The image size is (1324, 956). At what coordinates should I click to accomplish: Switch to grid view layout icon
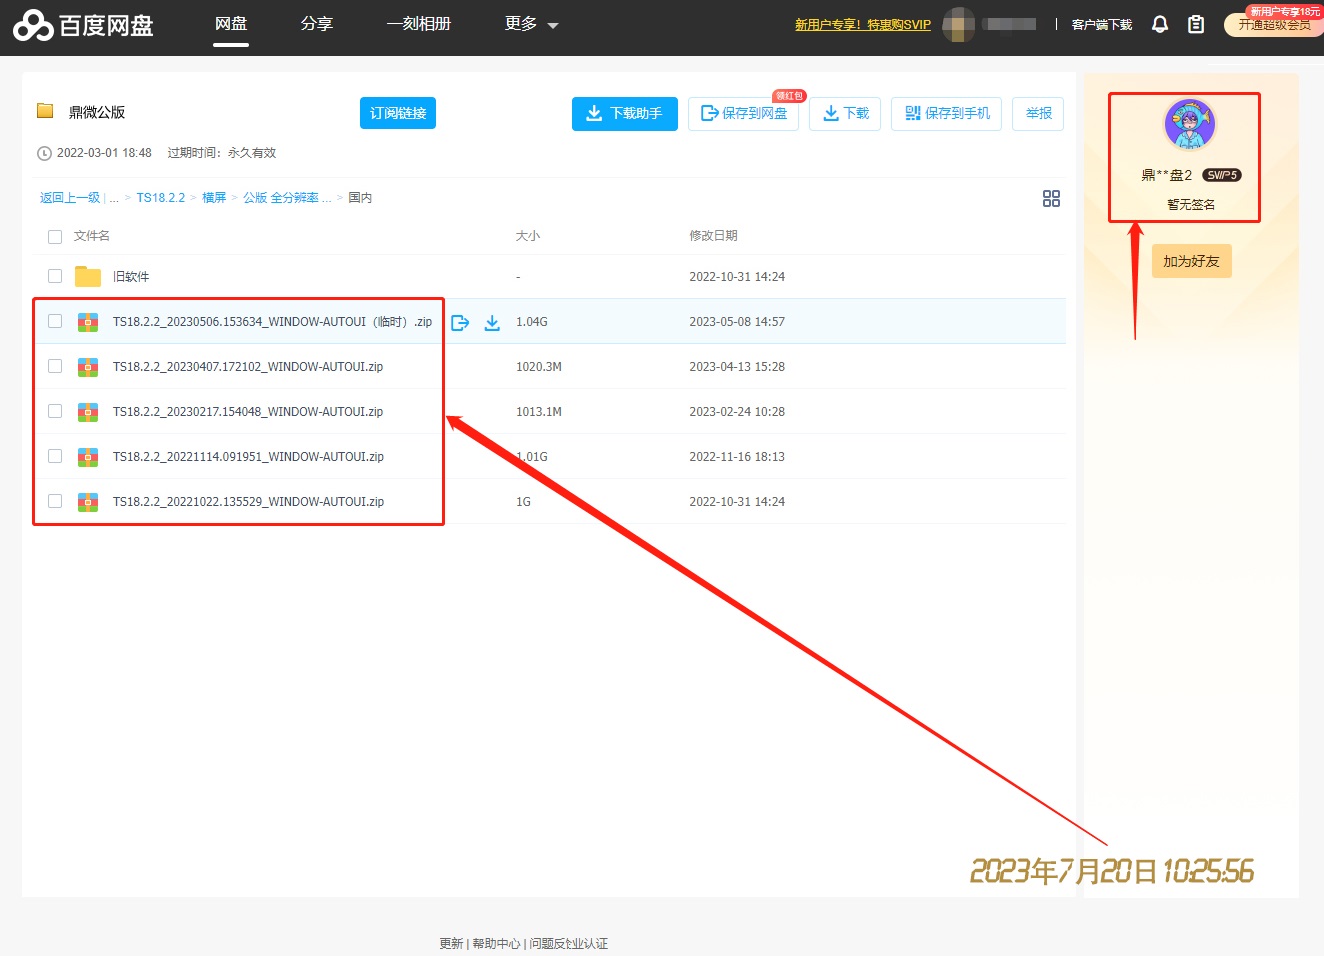1051,199
